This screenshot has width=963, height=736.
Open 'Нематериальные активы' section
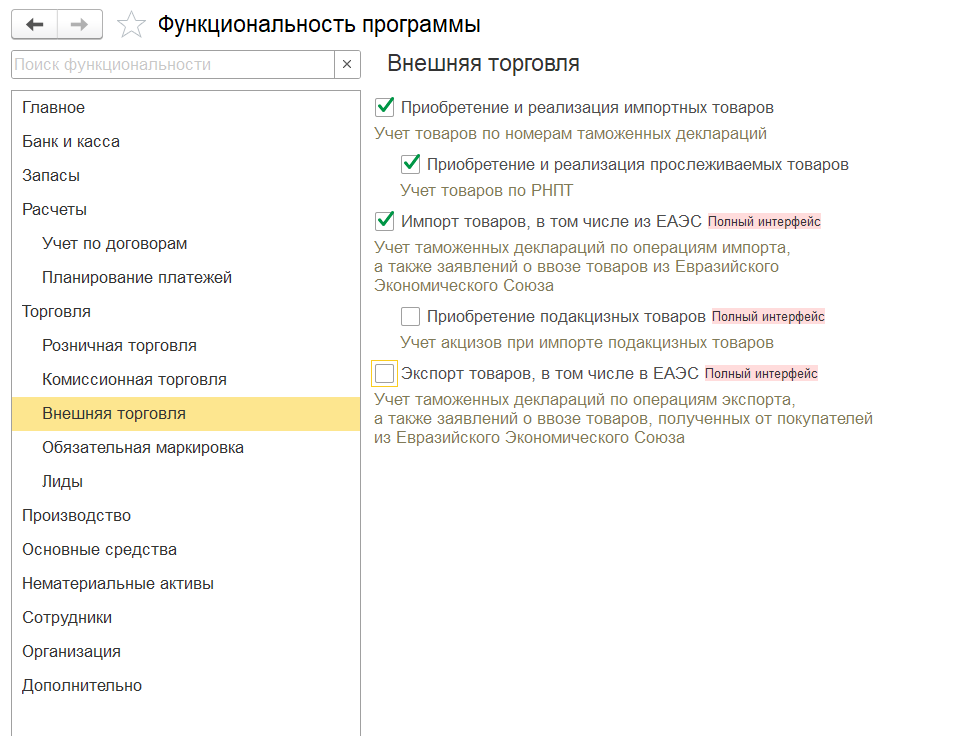point(185,584)
